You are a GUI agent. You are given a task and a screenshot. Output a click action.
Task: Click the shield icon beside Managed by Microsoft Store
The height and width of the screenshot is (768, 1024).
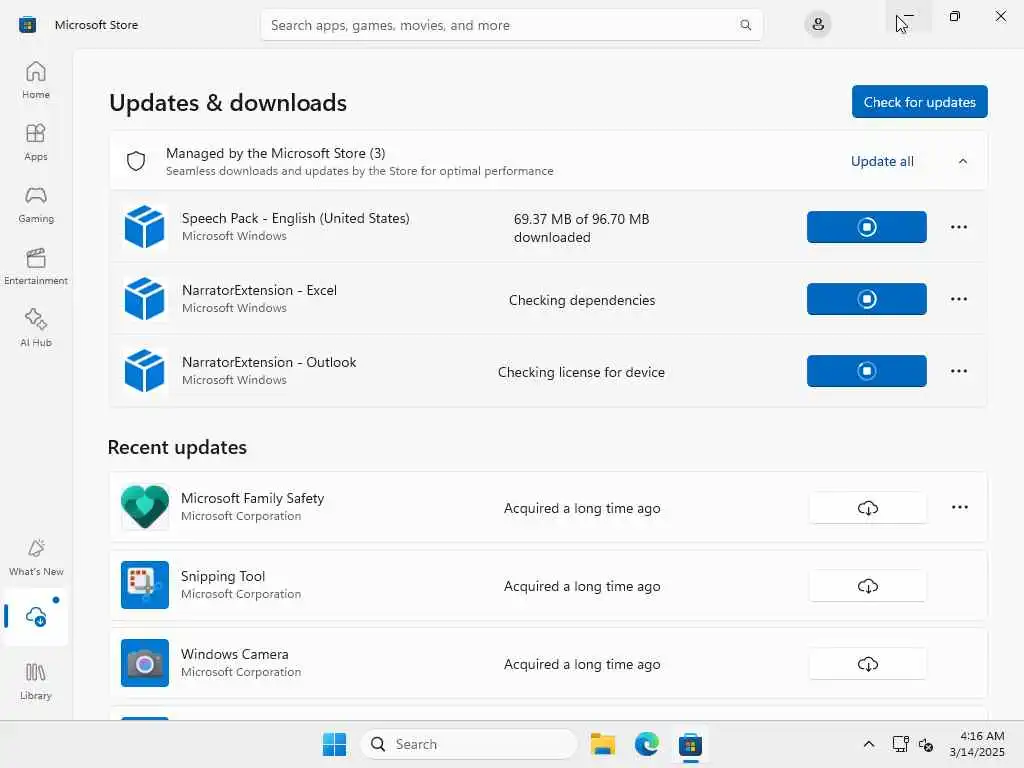click(136, 161)
